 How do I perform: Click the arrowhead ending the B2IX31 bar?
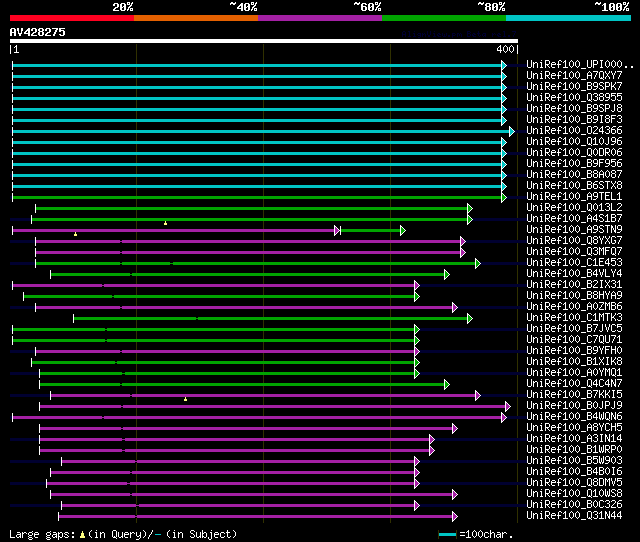click(417, 285)
